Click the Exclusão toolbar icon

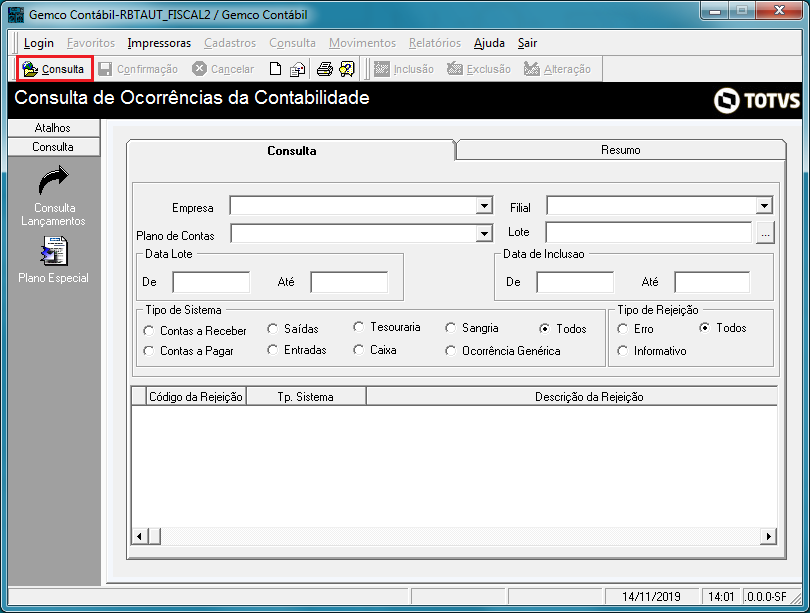[455, 69]
